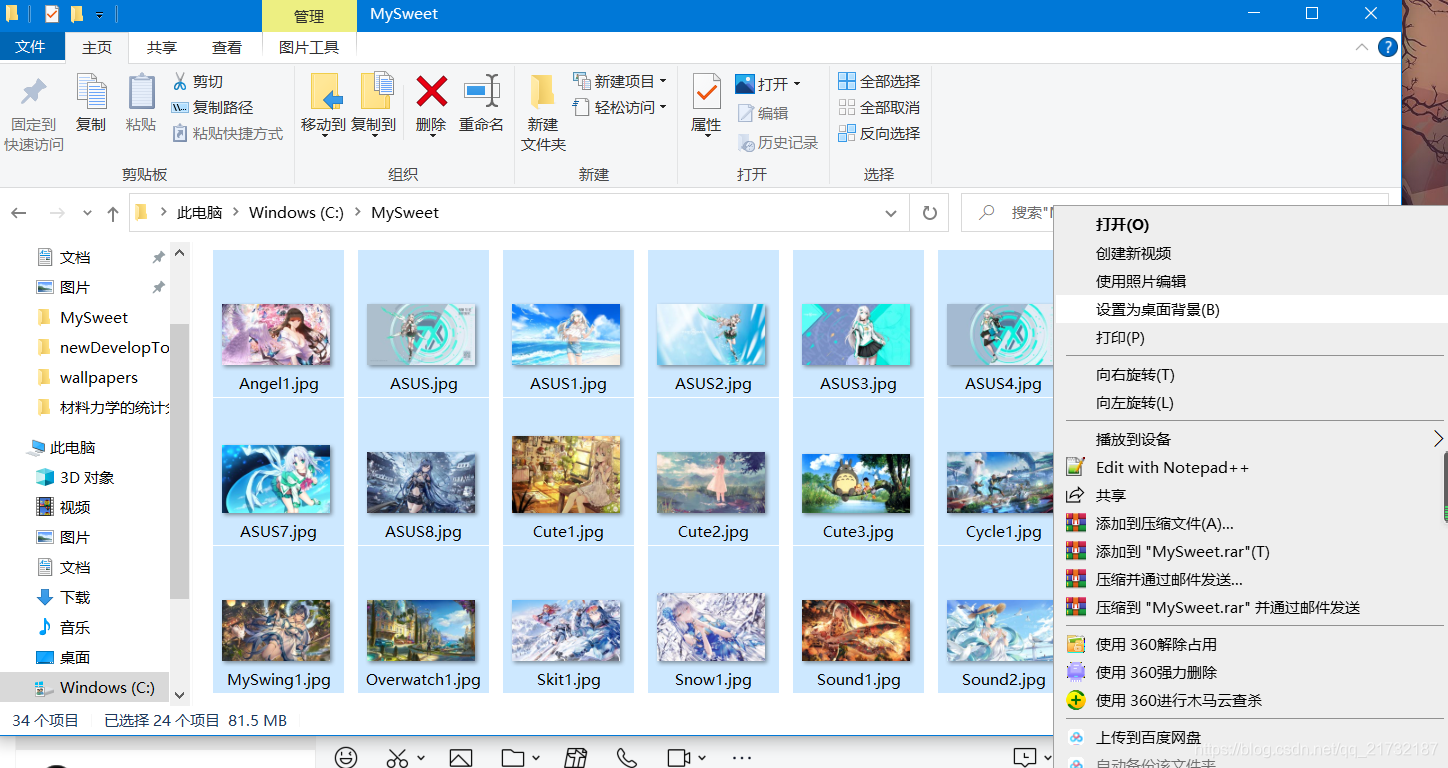The height and width of the screenshot is (768, 1448).
Task: Expand the New item (新建项目) dropdown
Action: tap(662, 81)
